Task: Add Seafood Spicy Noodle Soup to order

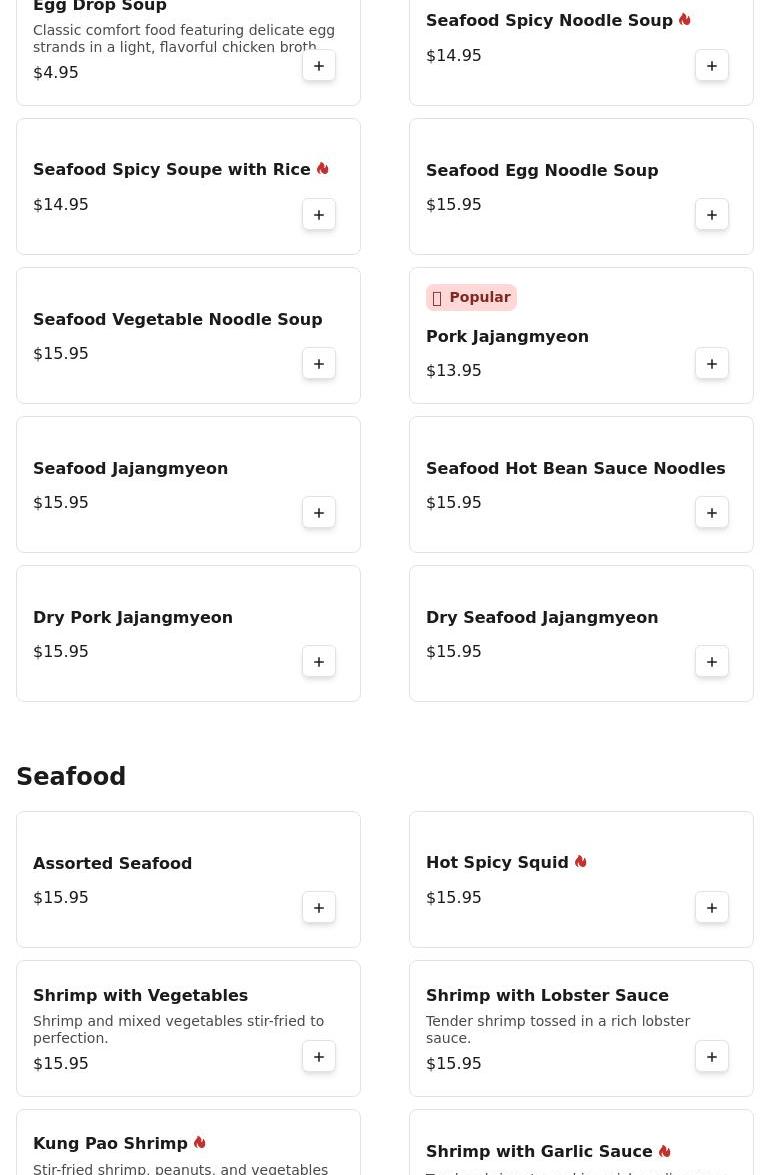Action: [712, 66]
